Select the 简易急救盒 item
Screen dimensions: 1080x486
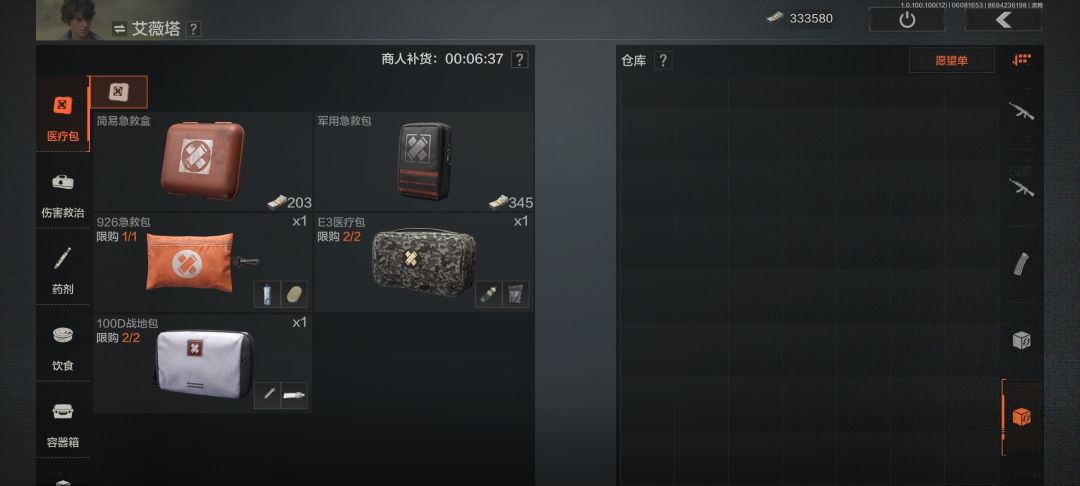203,162
